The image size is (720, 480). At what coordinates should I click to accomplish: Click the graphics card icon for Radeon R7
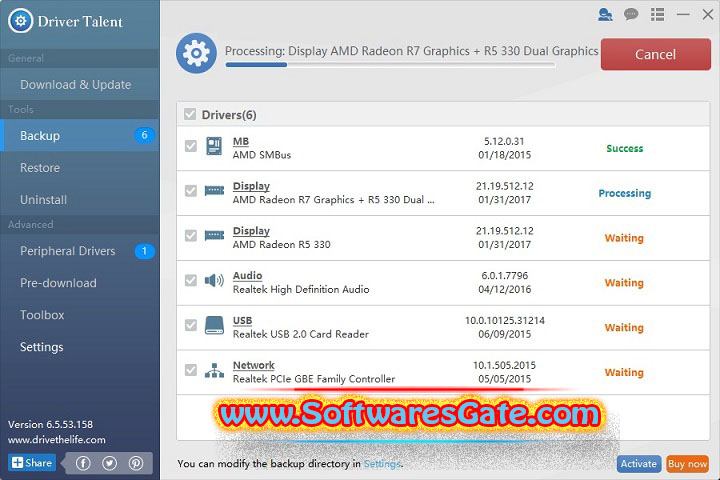pyautogui.click(x=214, y=191)
